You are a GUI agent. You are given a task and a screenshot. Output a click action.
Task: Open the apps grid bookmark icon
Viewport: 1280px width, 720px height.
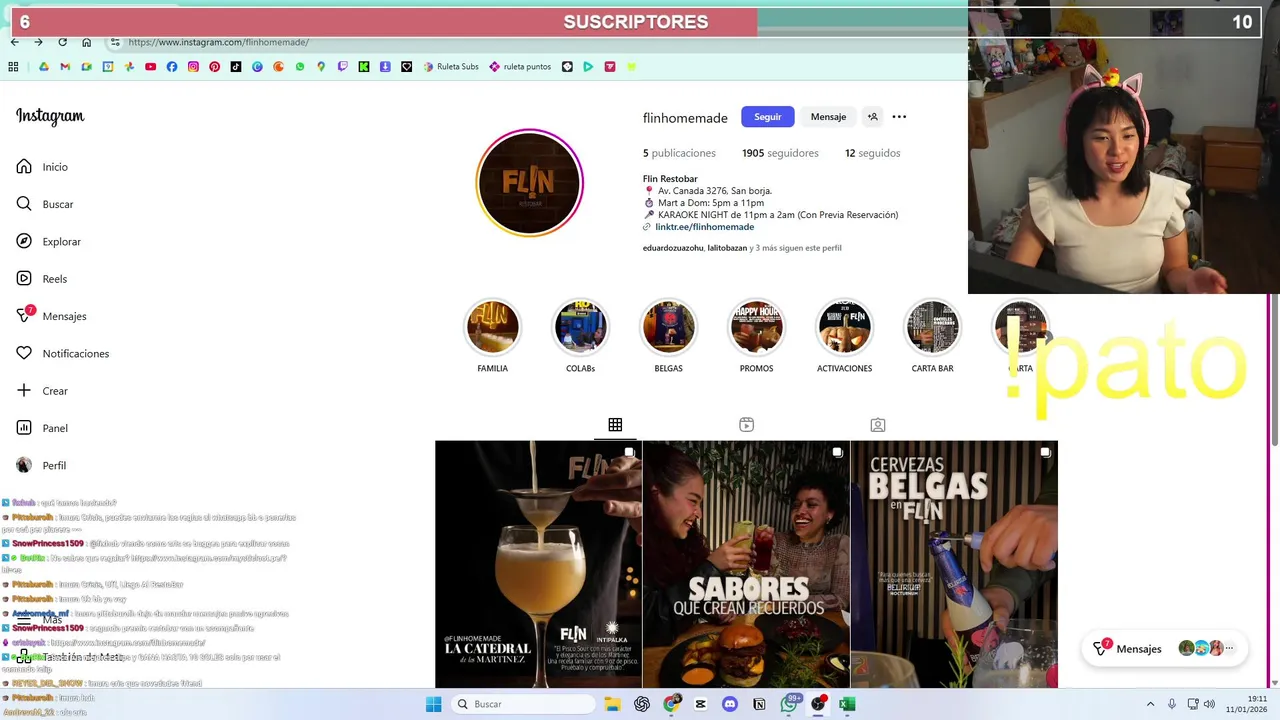[x=13, y=67]
